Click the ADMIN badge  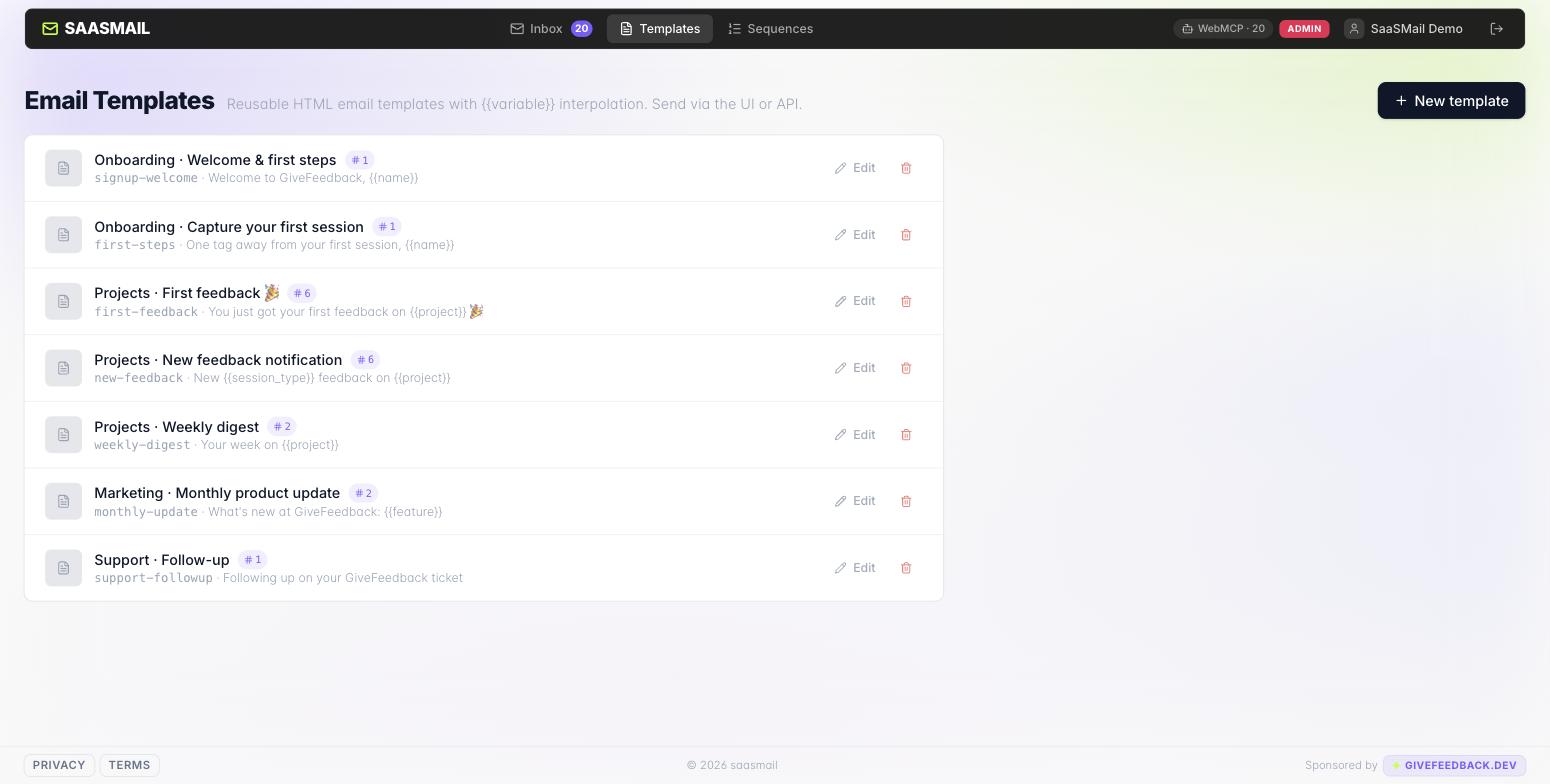click(1304, 29)
